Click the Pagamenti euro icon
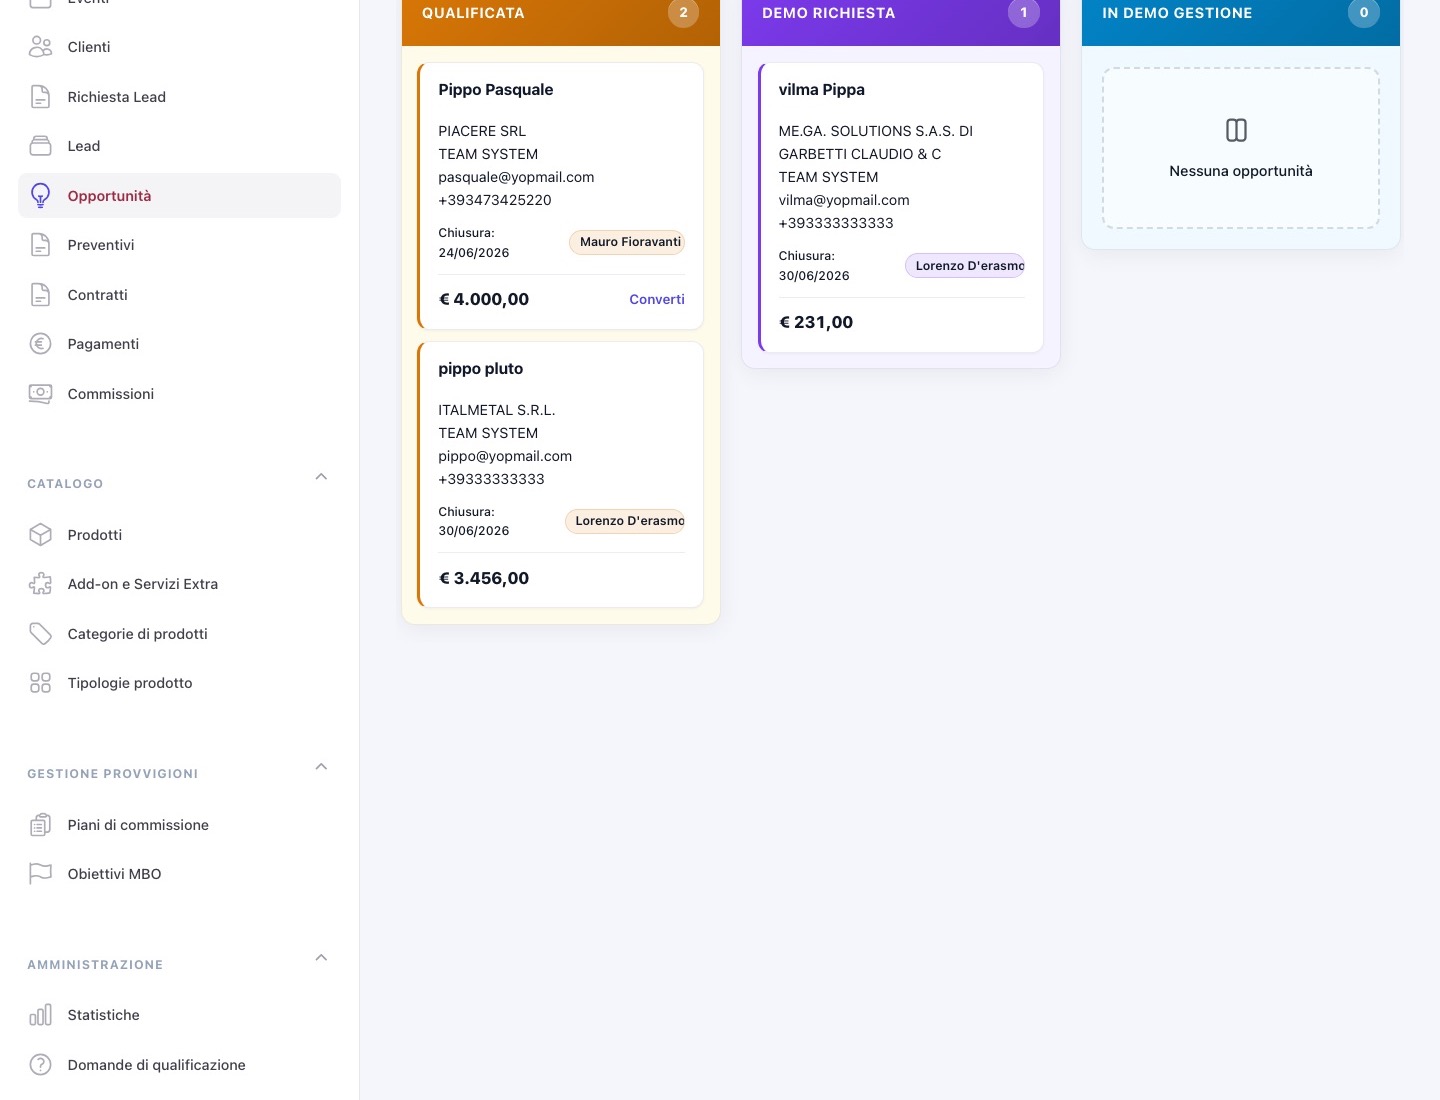Viewport: 1440px width, 1100px height. pyautogui.click(x=40, y=344)
